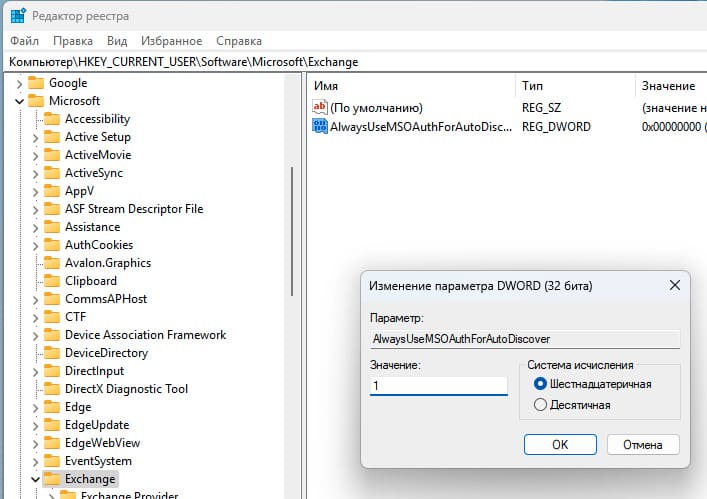Click the (По умолчанию) string value icon
Image resolution: width=707 pixels, height=499 pixels.
click(320, 107)
